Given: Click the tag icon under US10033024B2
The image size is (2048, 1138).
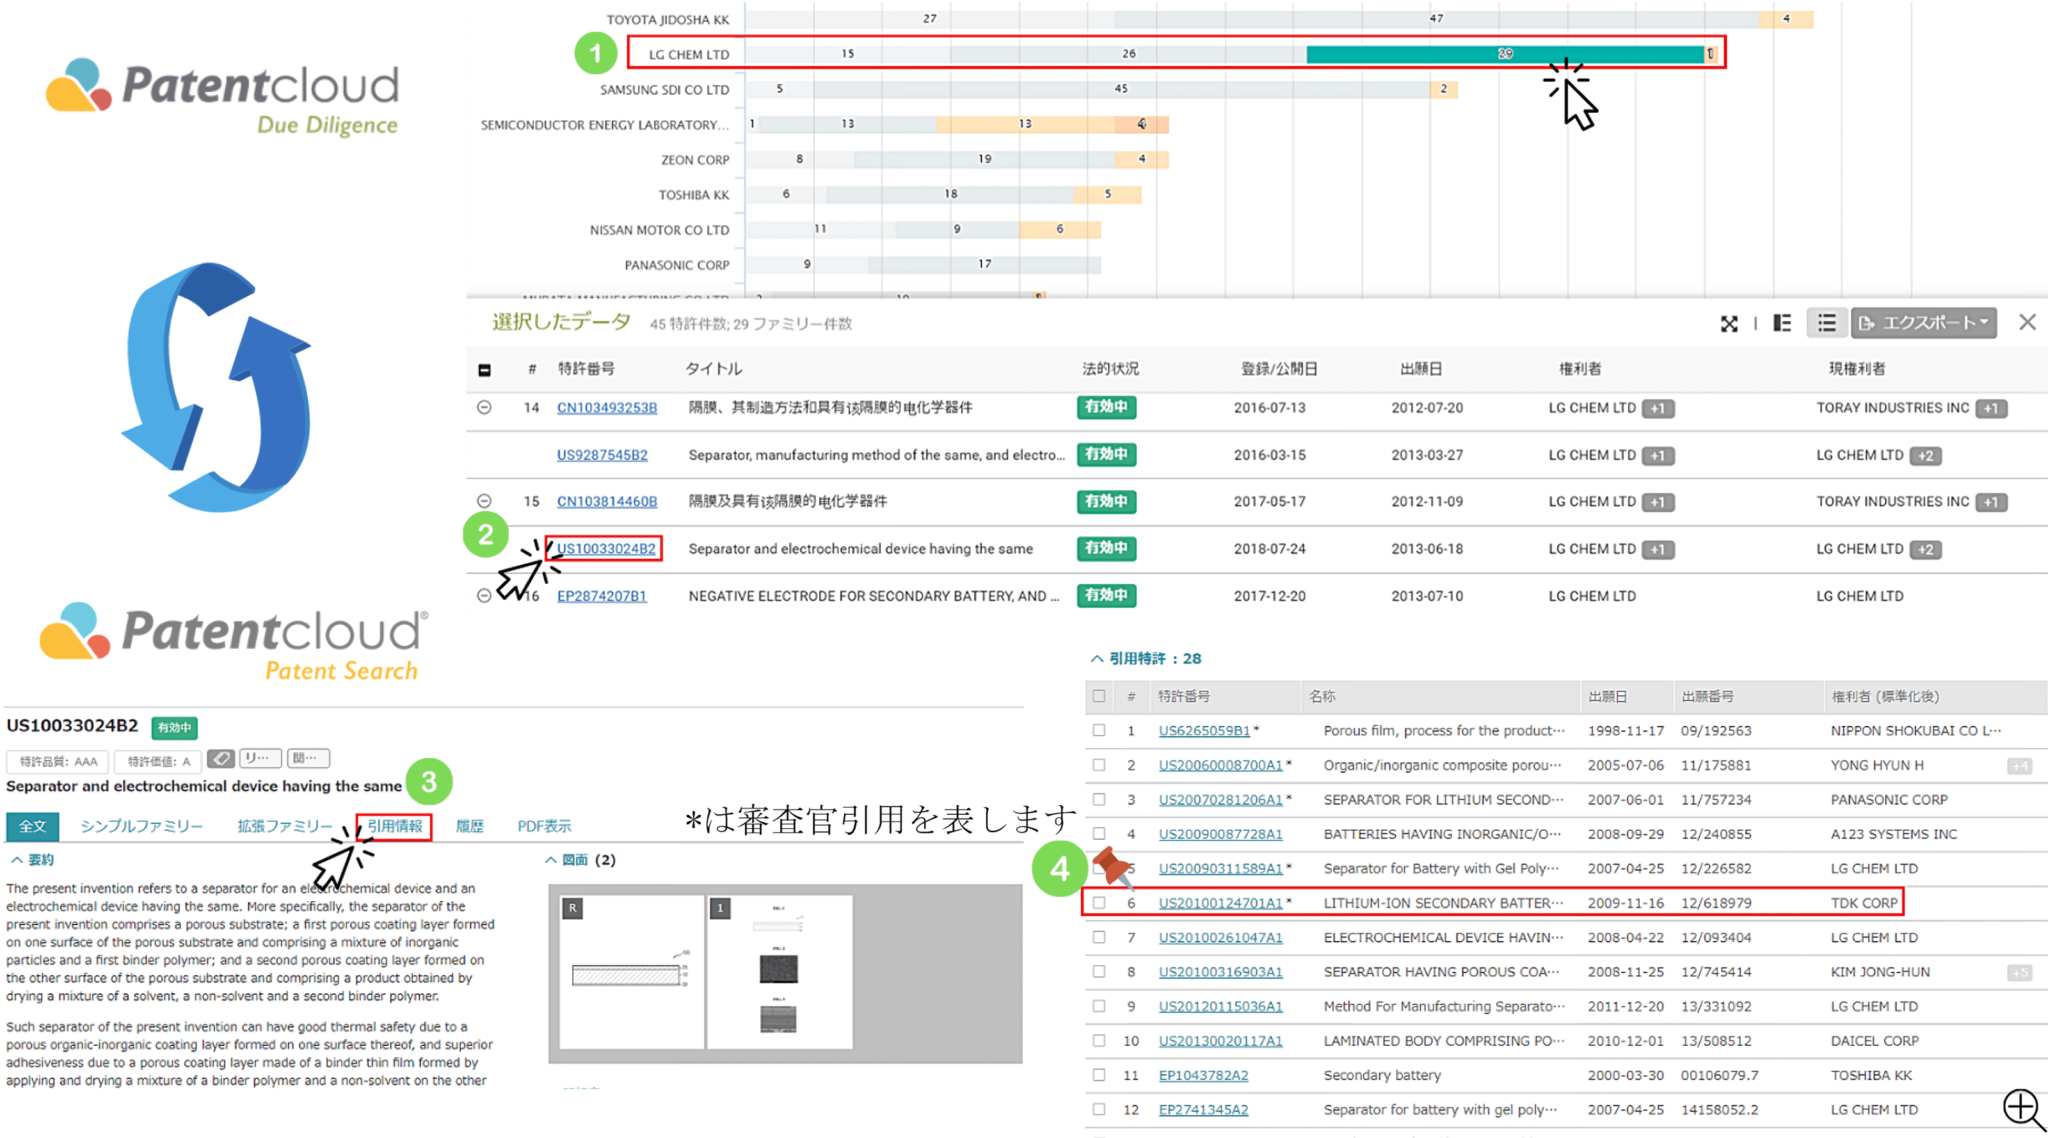Looking at the screenshot, I should [x=221, y=759].
